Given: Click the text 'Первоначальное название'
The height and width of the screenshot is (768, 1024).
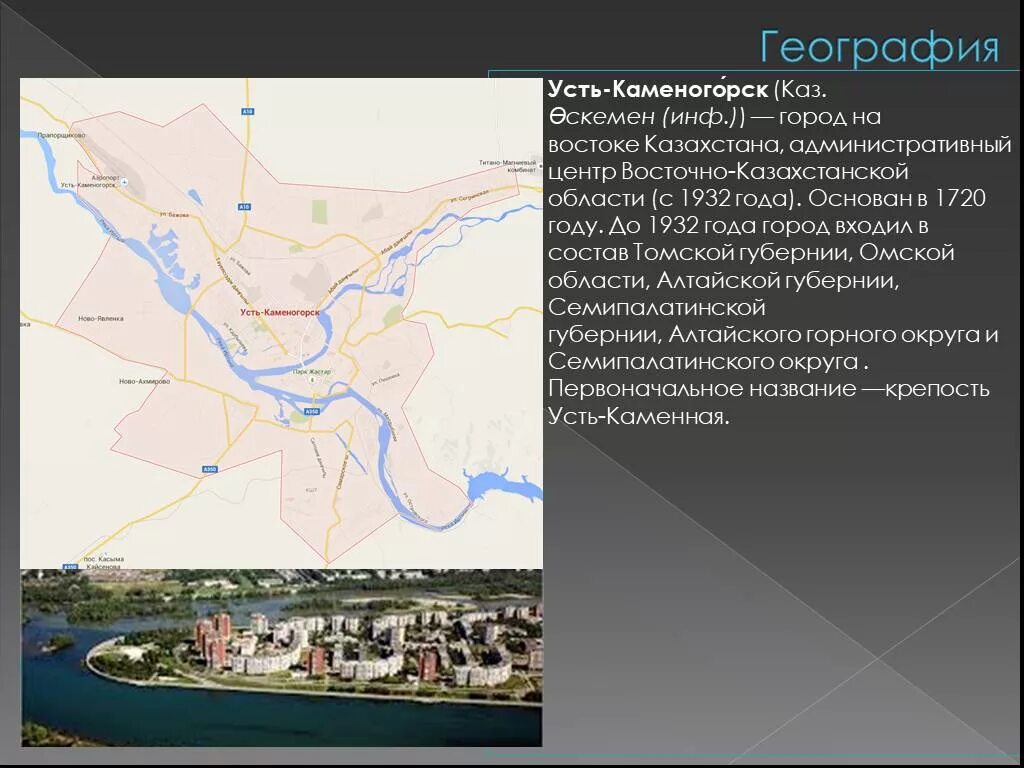Looking at the screenshot, I should (x=702, y=389).
